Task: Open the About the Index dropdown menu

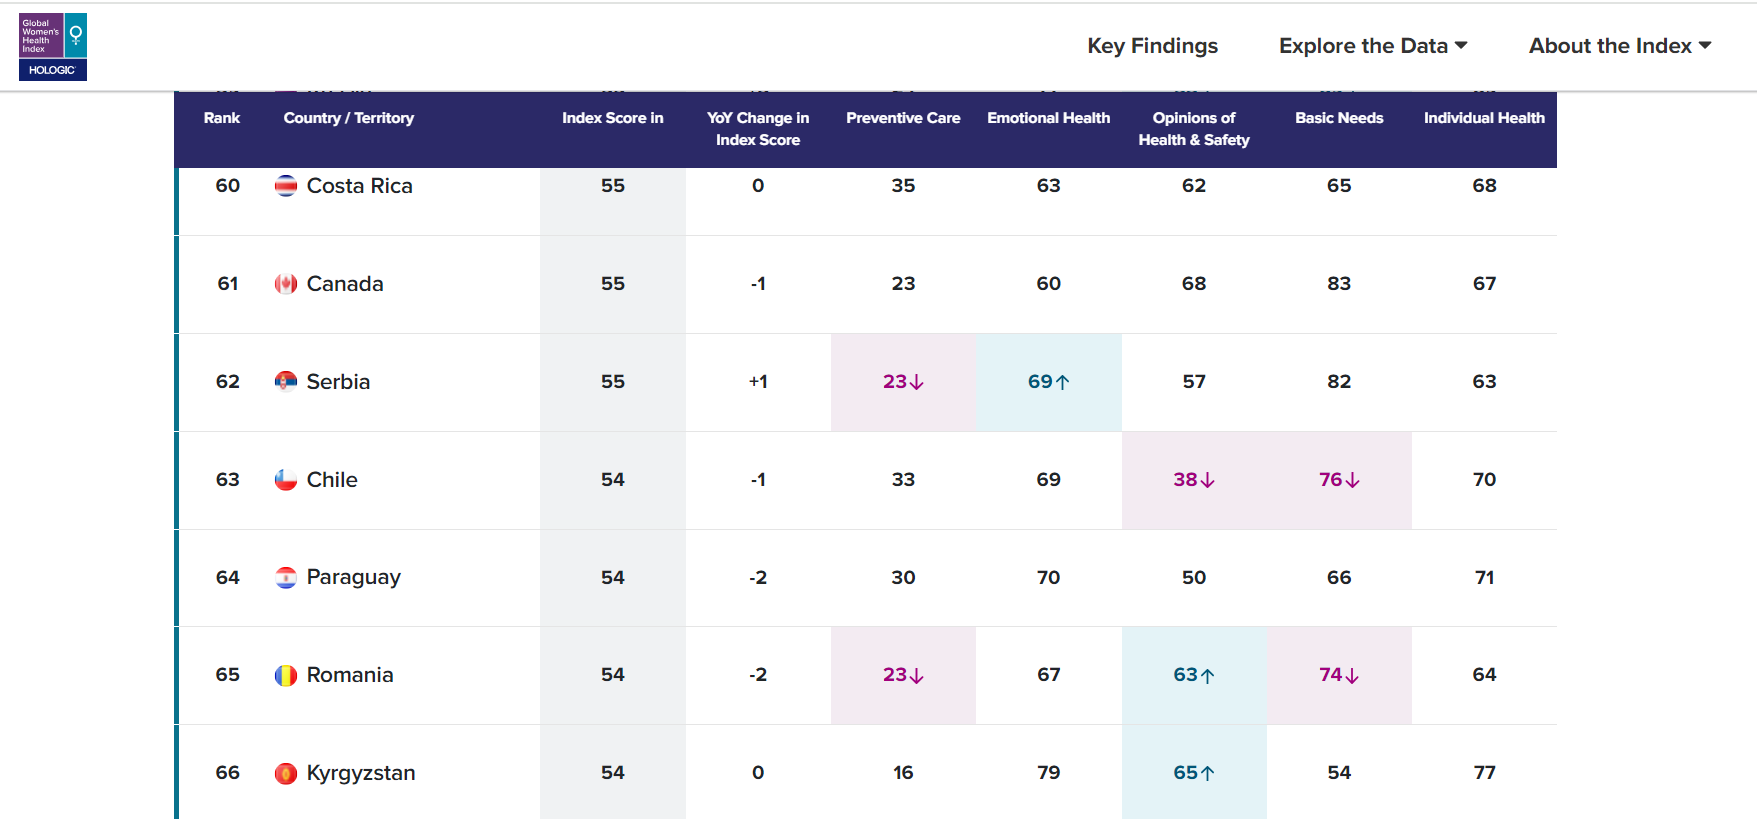Action: pos(1619,46)
